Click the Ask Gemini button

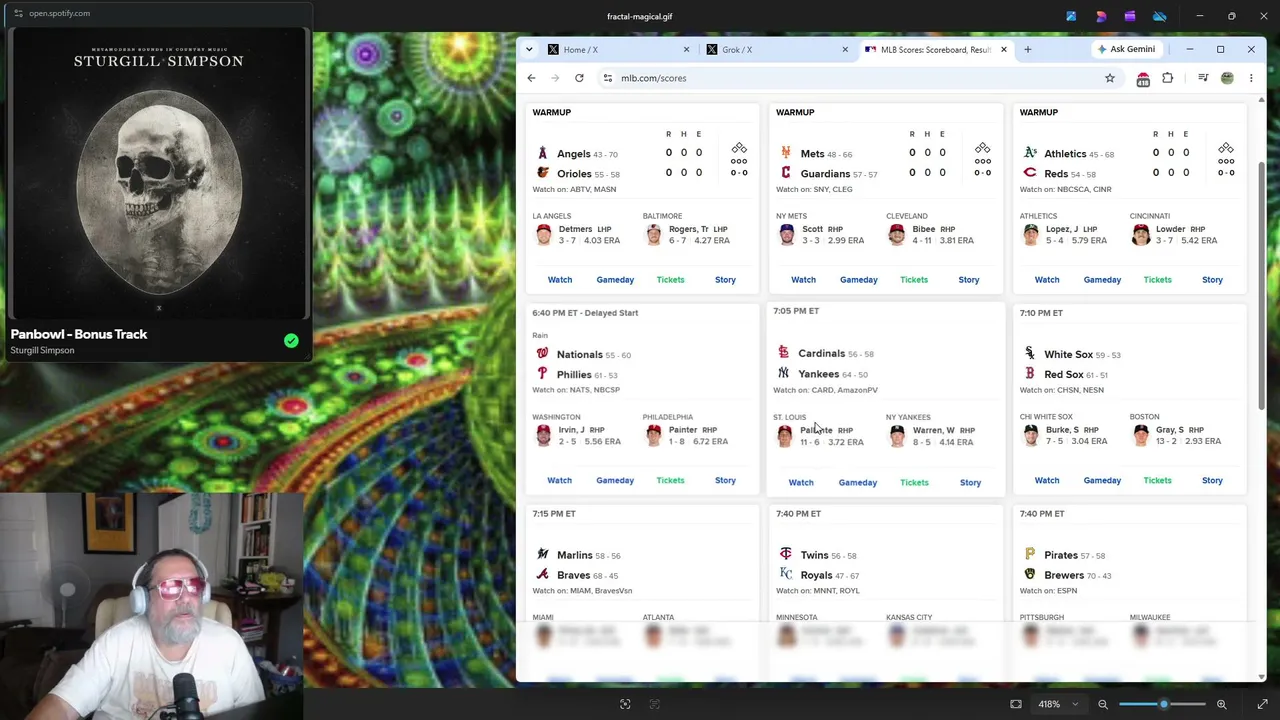1126,49
